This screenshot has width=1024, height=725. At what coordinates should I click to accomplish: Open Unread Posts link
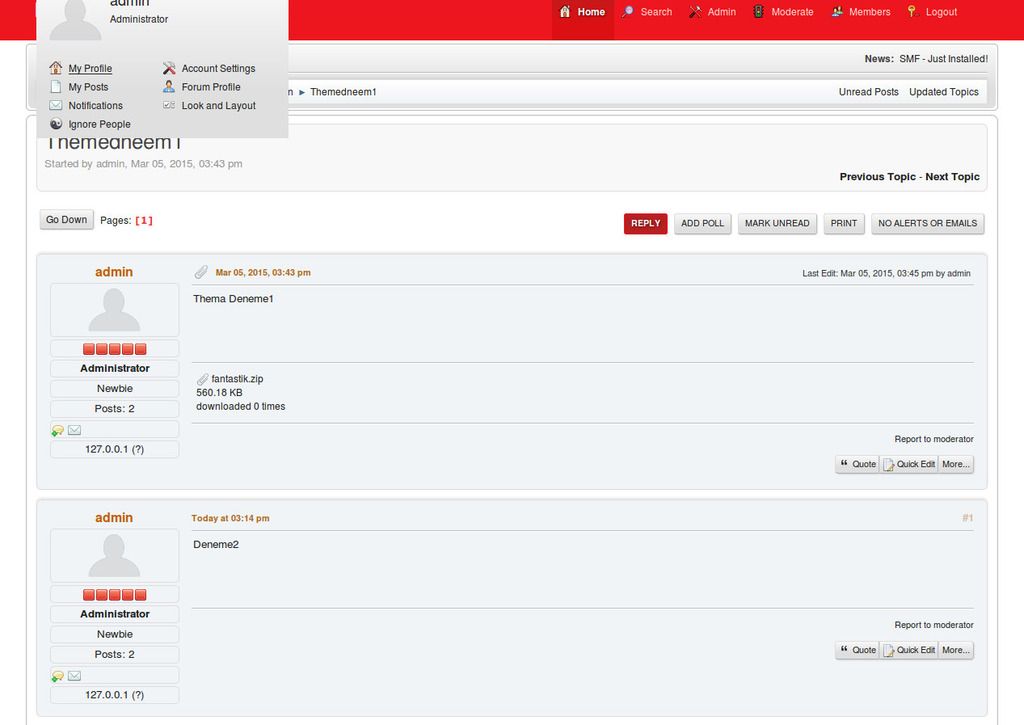[869, 92]
